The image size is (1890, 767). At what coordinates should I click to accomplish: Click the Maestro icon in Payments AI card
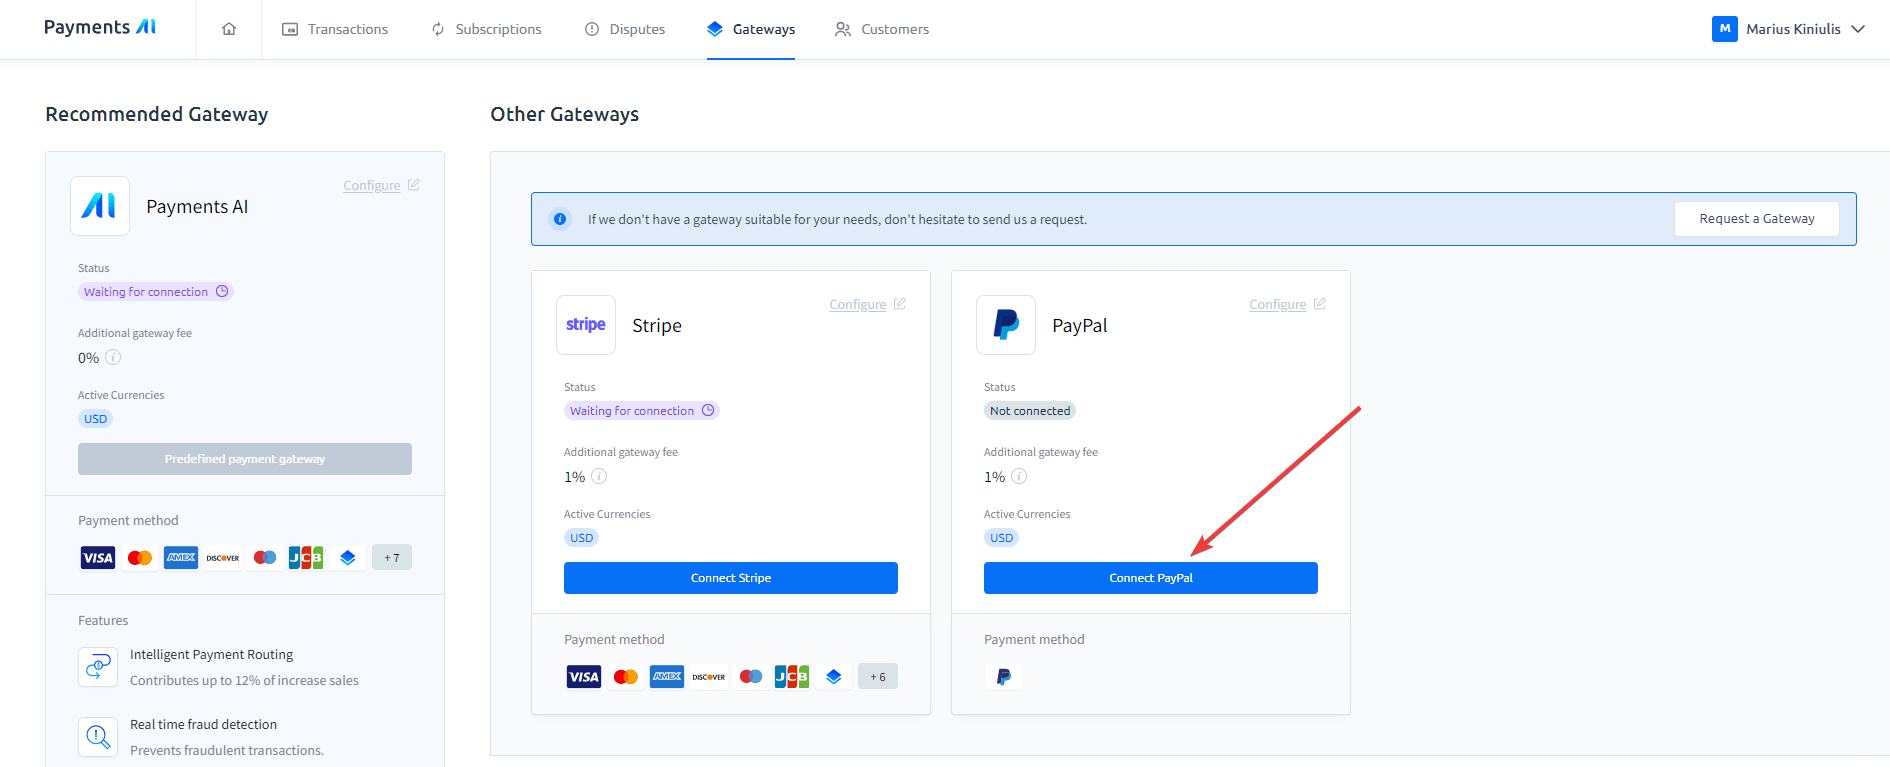pos(265,558)
